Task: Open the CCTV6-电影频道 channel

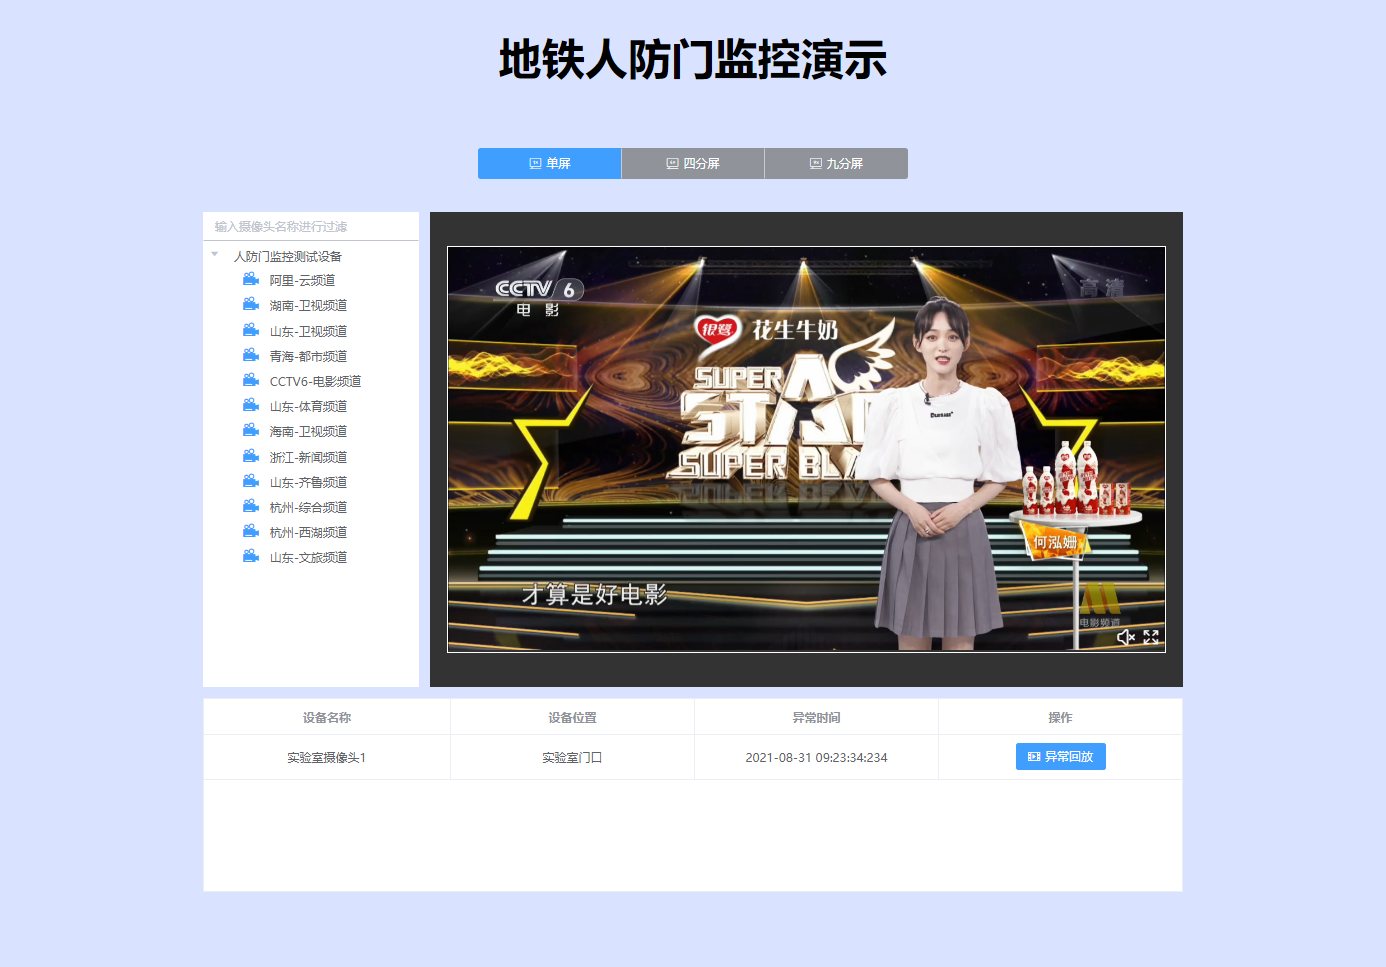Action: tap(315, 382)
